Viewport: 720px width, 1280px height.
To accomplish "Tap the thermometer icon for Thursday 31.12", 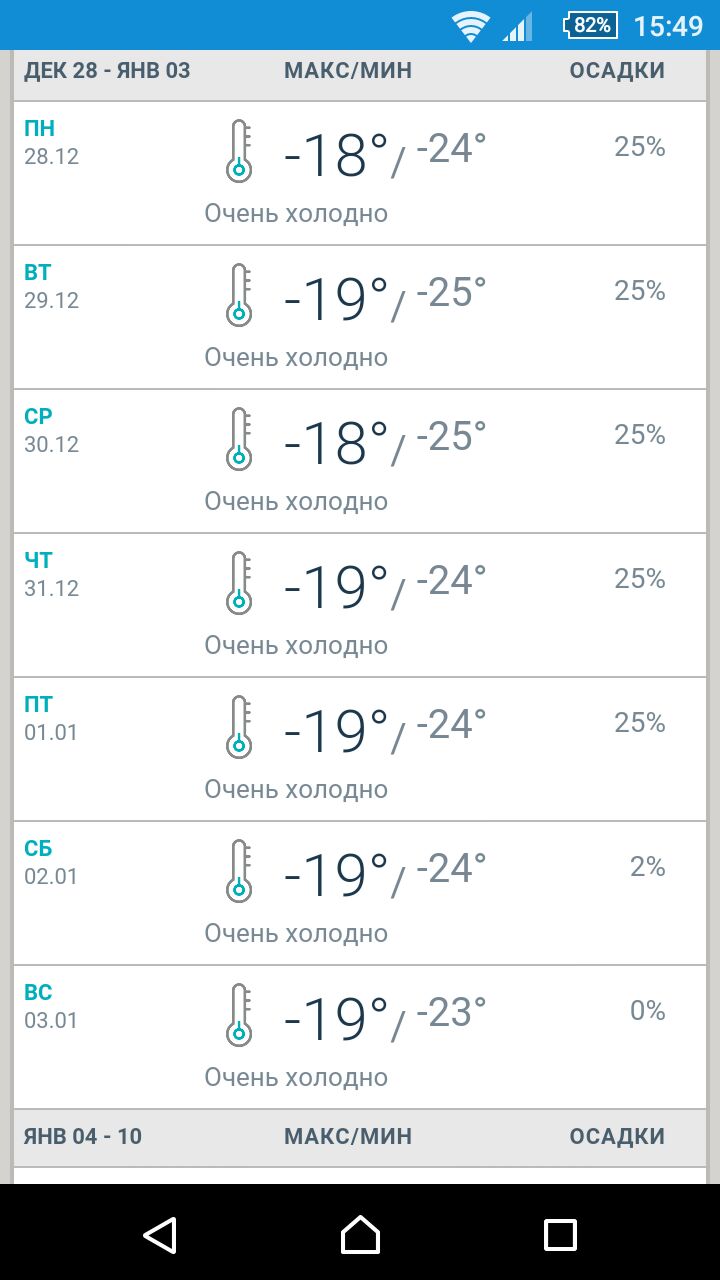I will pyautogui.click(x=238, y=583).
